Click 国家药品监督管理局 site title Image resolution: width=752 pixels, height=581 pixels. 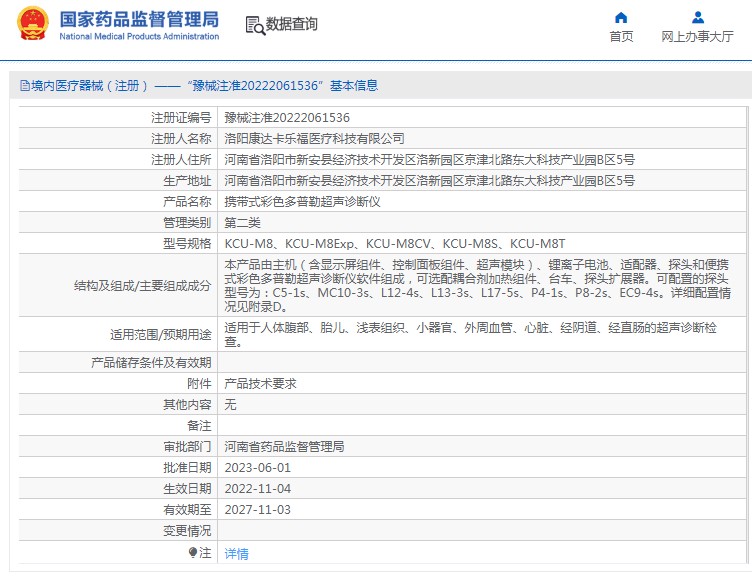pos(139,20)
